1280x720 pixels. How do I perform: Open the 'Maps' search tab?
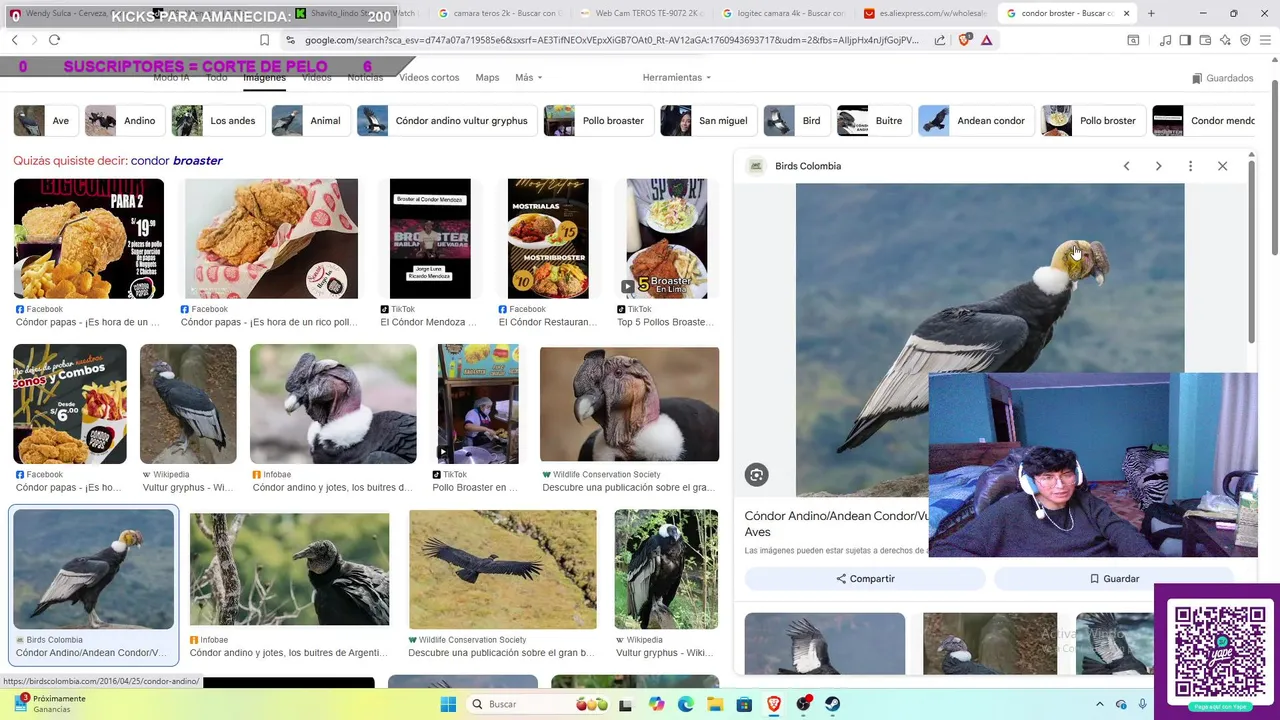click(x=487, y=78)
